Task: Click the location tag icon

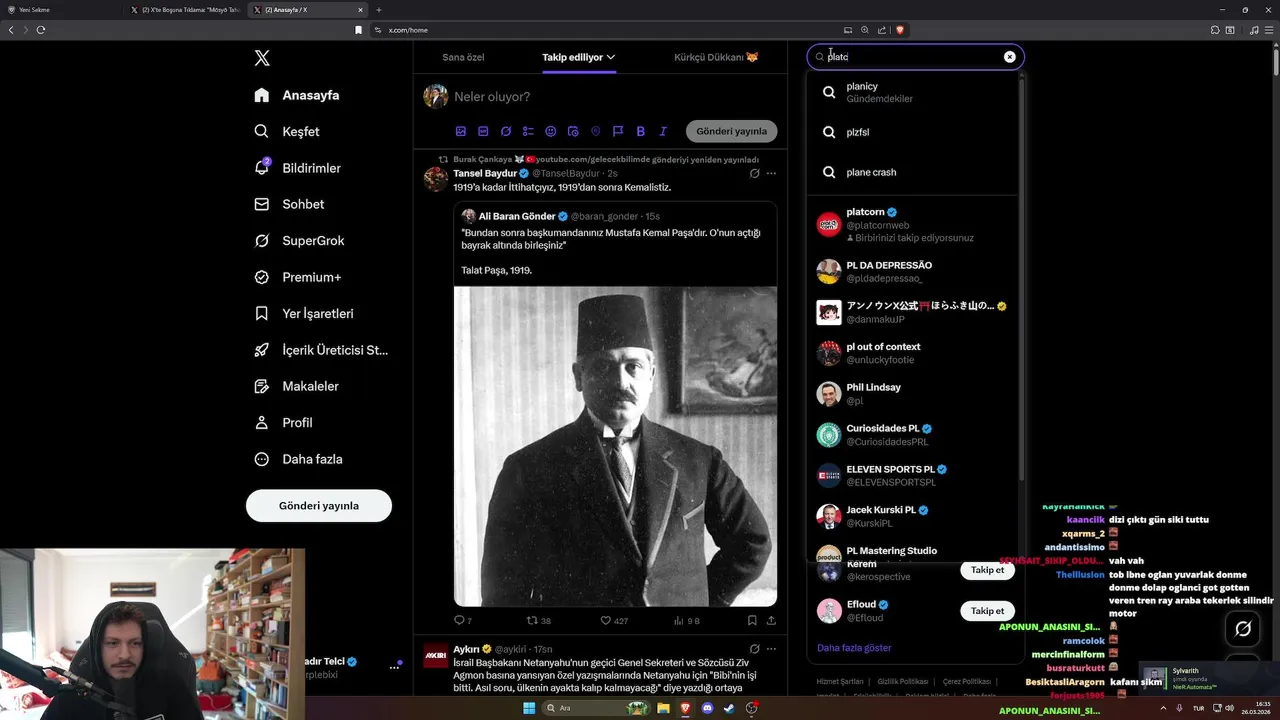Action: 596,131
